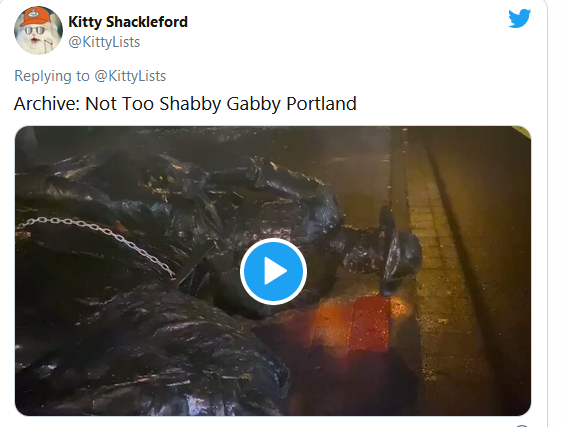Play the embedded Portland video
562x427 pixels.
pos(273,271)
